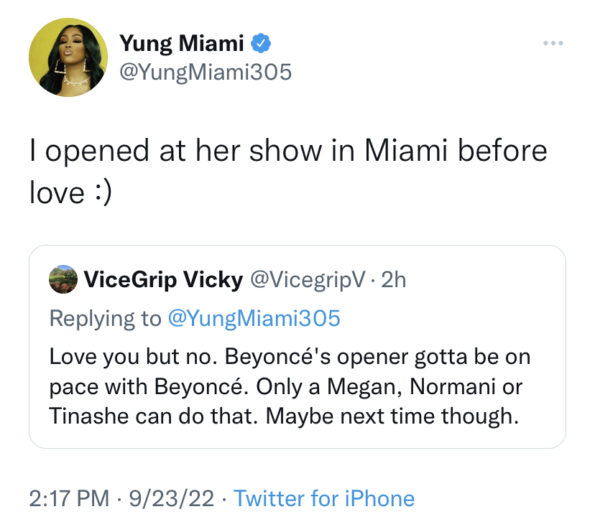
Task: Click ViceGrip Vicky's small avatar
Action: [x=63, y=279]
